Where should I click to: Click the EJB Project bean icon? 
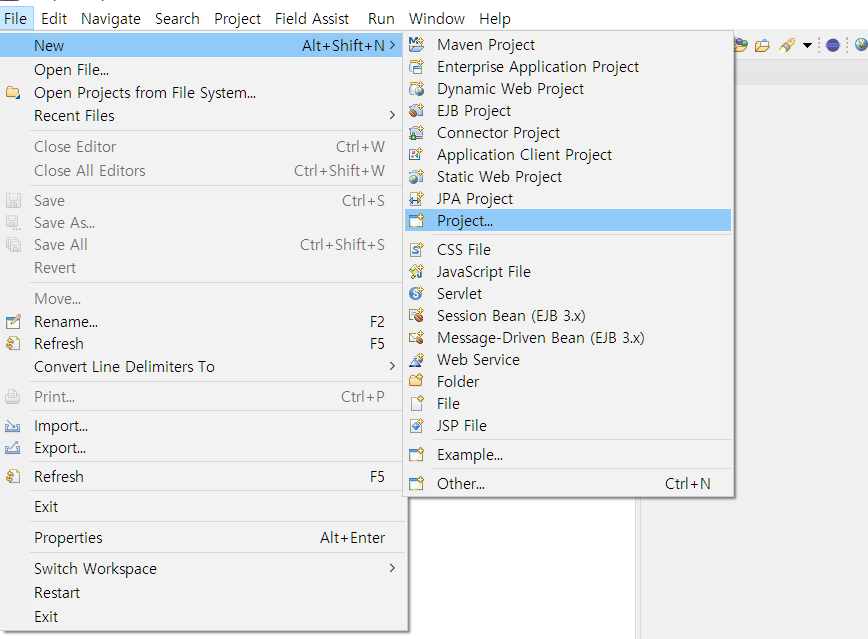point(416,111)
